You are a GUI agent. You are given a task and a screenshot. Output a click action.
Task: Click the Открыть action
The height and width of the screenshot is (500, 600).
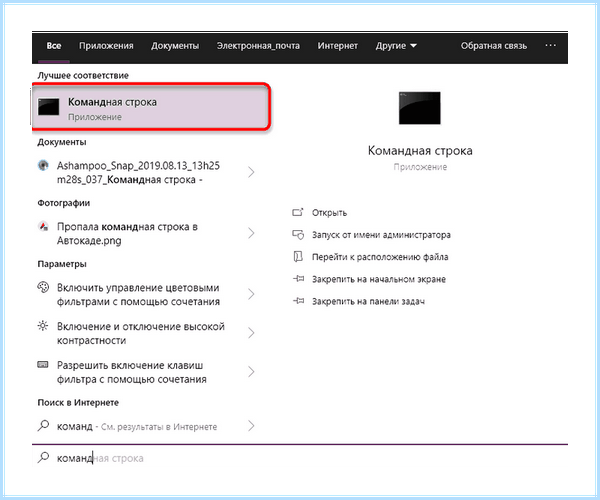pos(329,213)
